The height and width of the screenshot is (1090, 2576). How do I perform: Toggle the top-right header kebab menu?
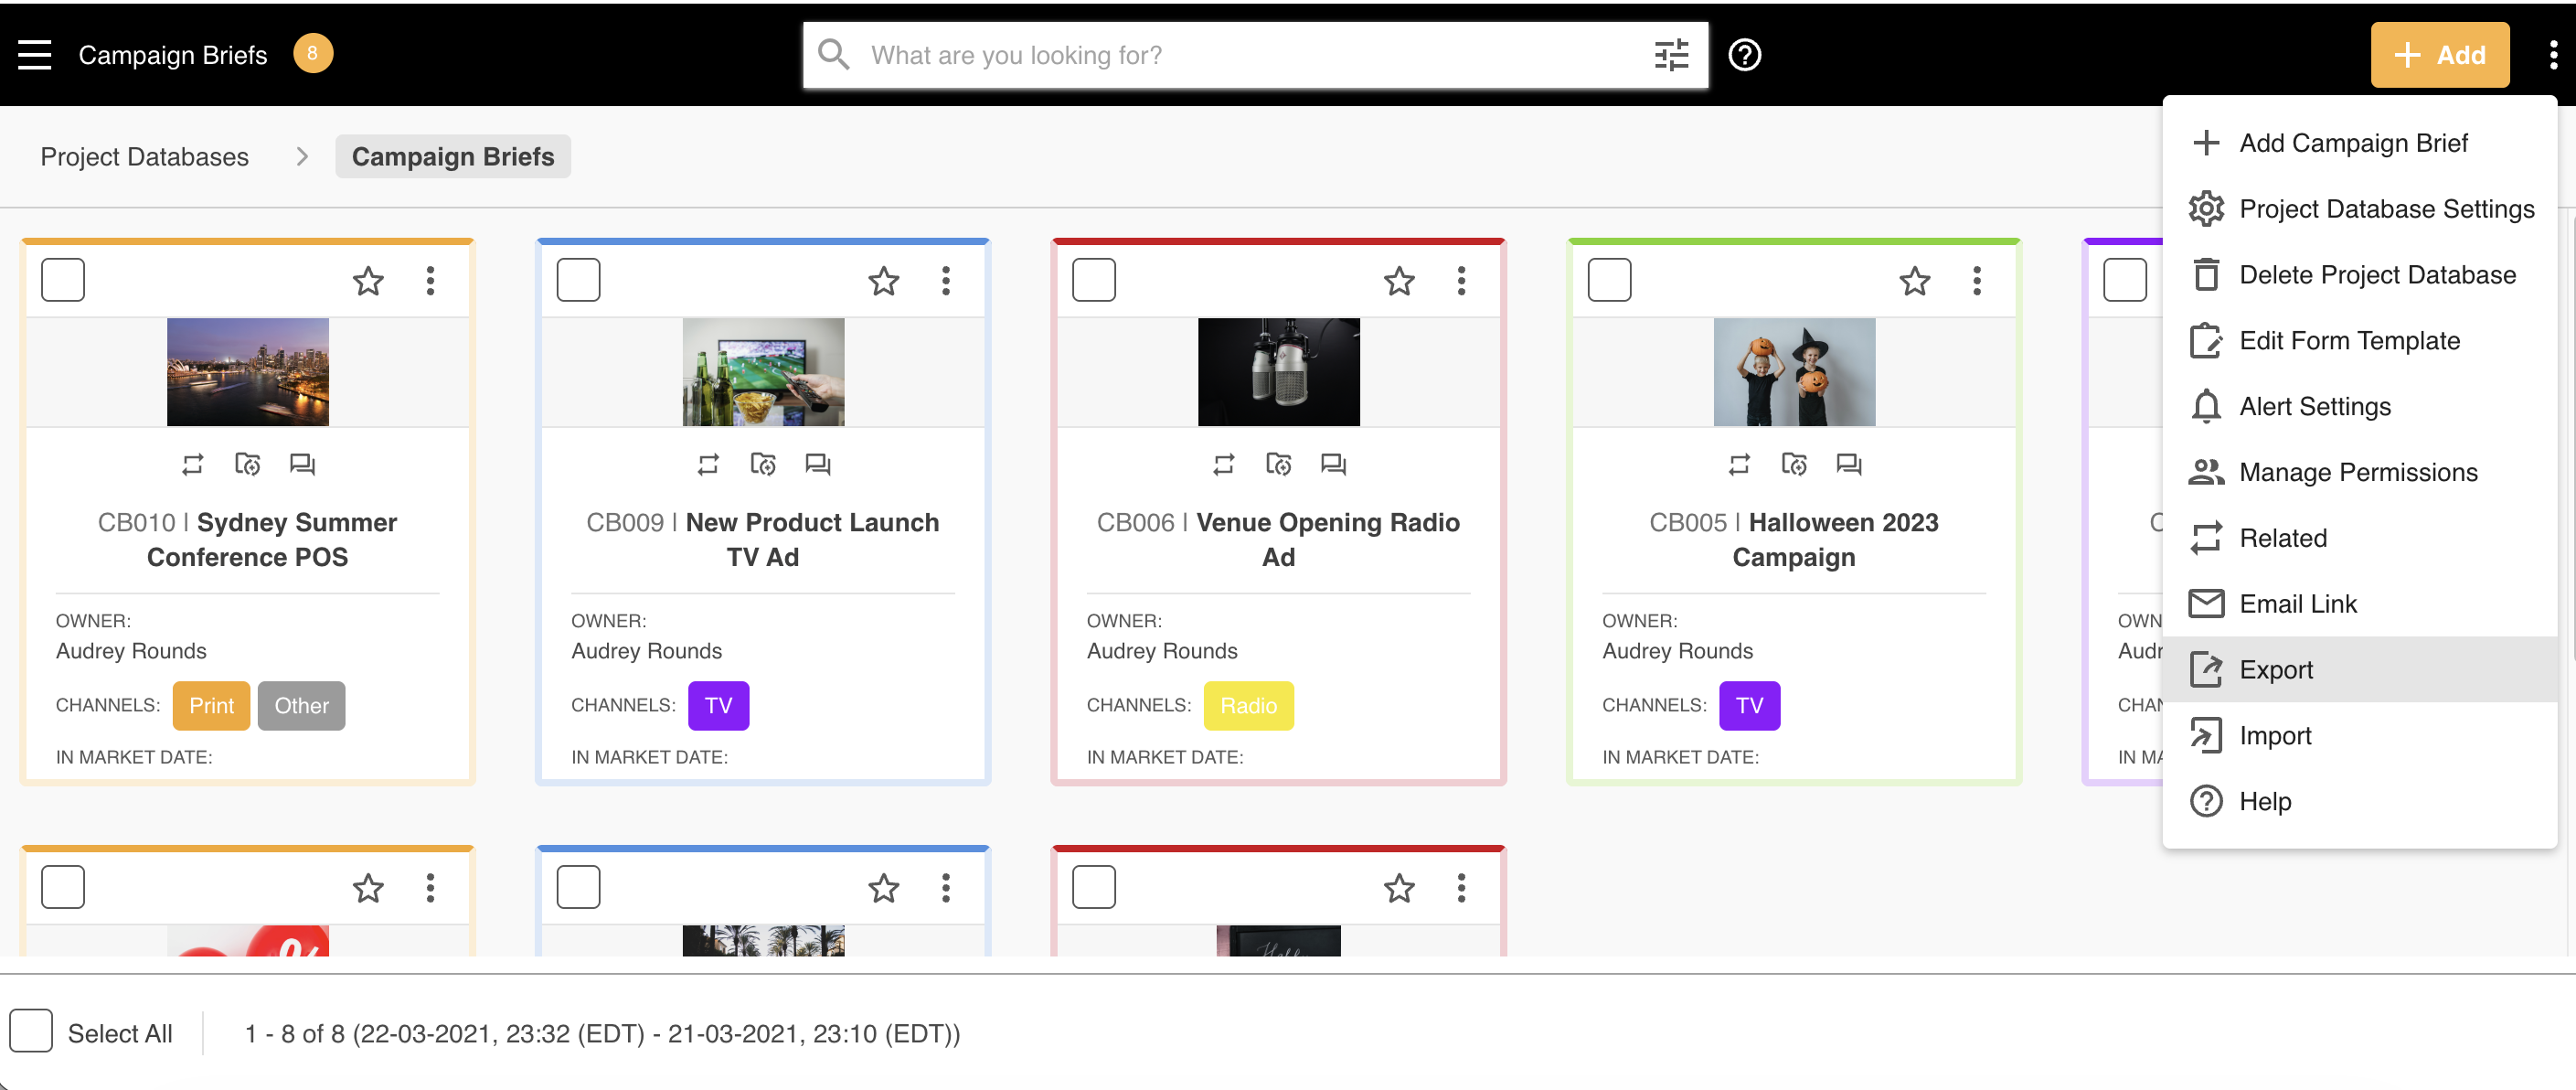pyautogui.click(x=2552, y=55)
